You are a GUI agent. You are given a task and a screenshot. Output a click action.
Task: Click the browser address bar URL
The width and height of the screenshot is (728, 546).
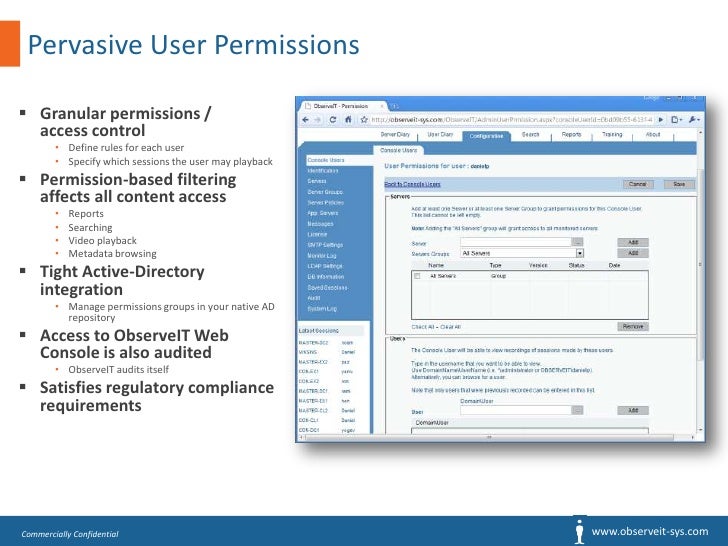(x=512, y=120)
